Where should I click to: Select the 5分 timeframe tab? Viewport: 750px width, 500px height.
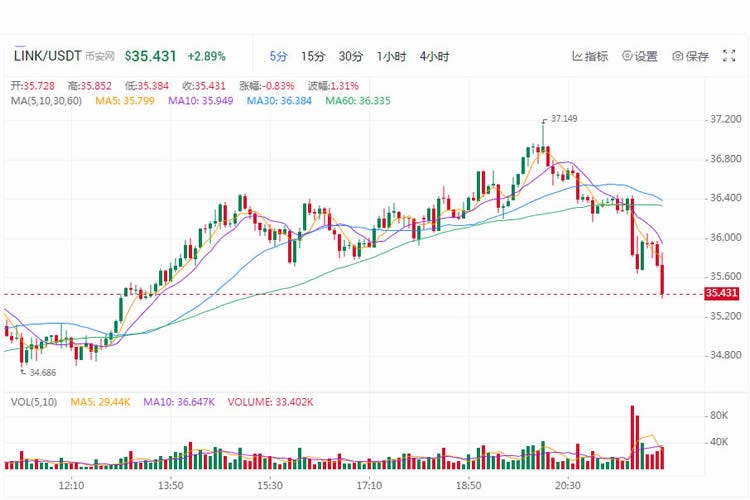278,56
